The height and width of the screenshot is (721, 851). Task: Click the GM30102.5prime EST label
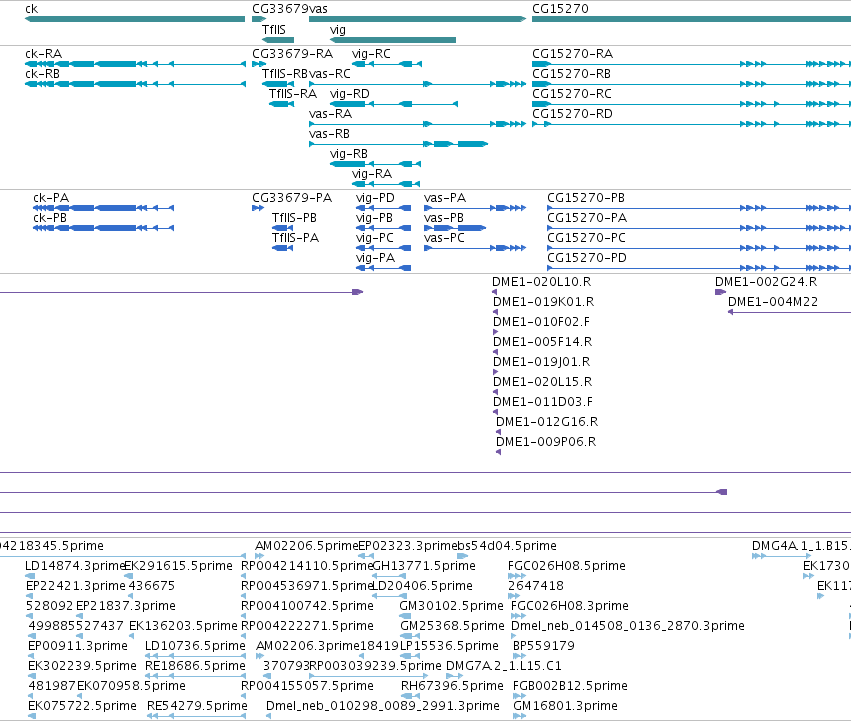pyautogui.click(x=452, y=607)
